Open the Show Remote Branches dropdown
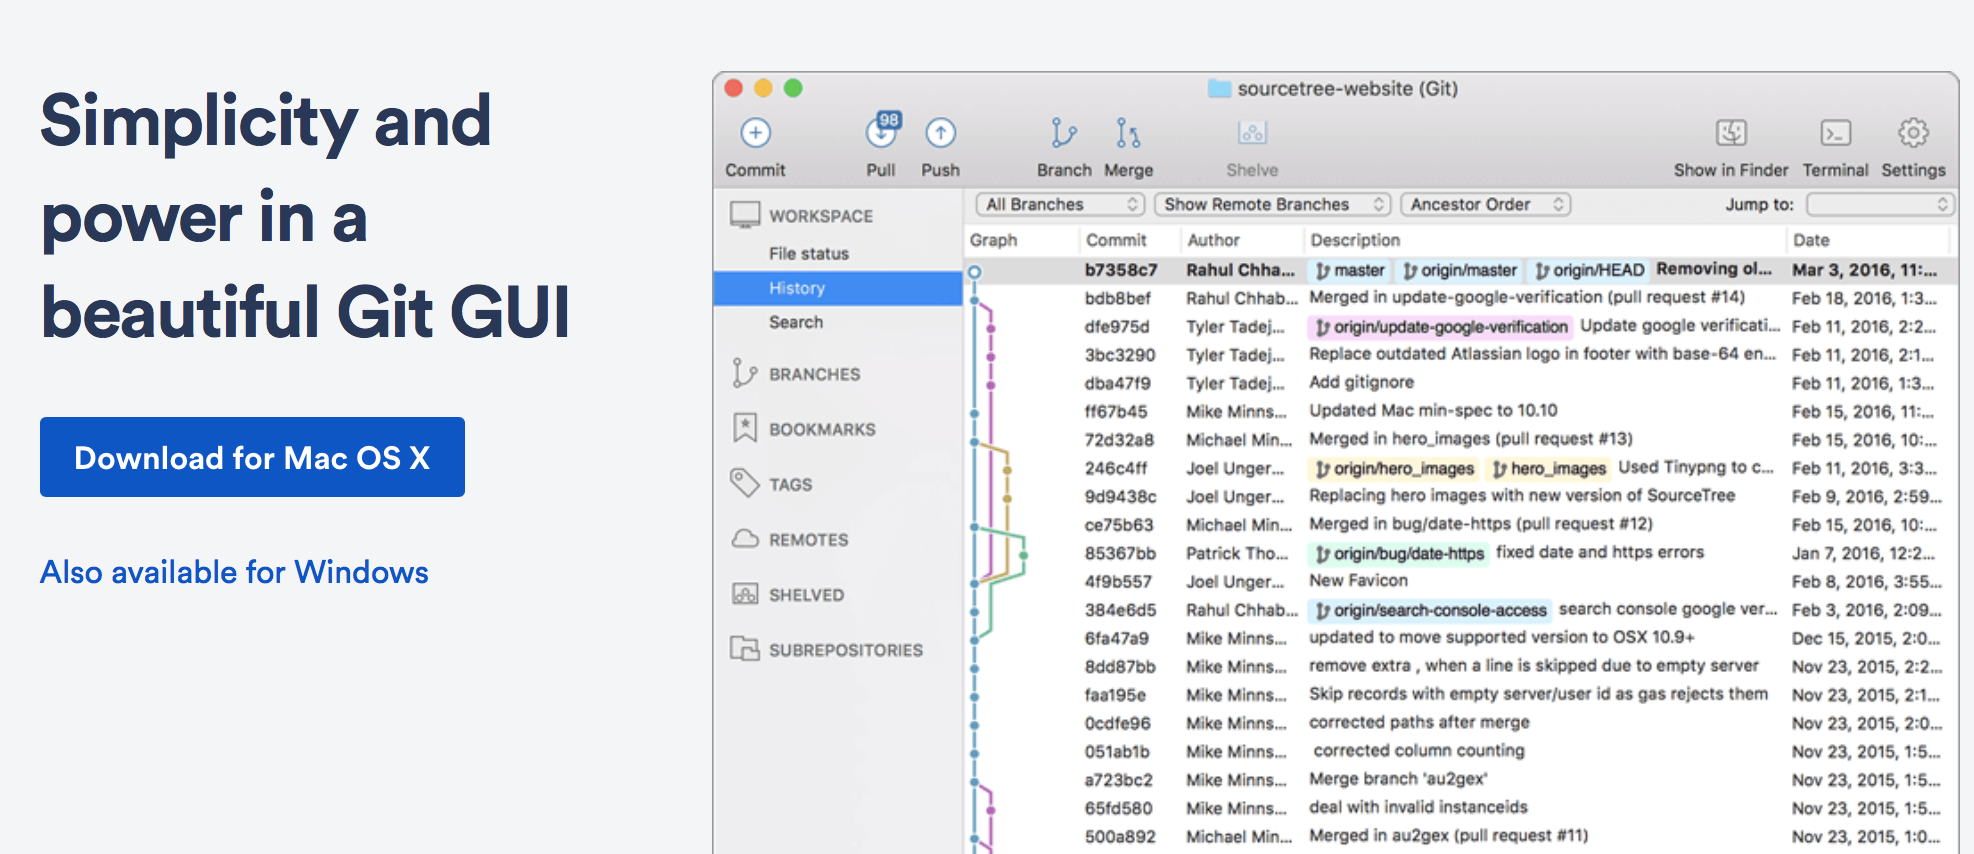The image size is (1974, 854). [1273, 204]
